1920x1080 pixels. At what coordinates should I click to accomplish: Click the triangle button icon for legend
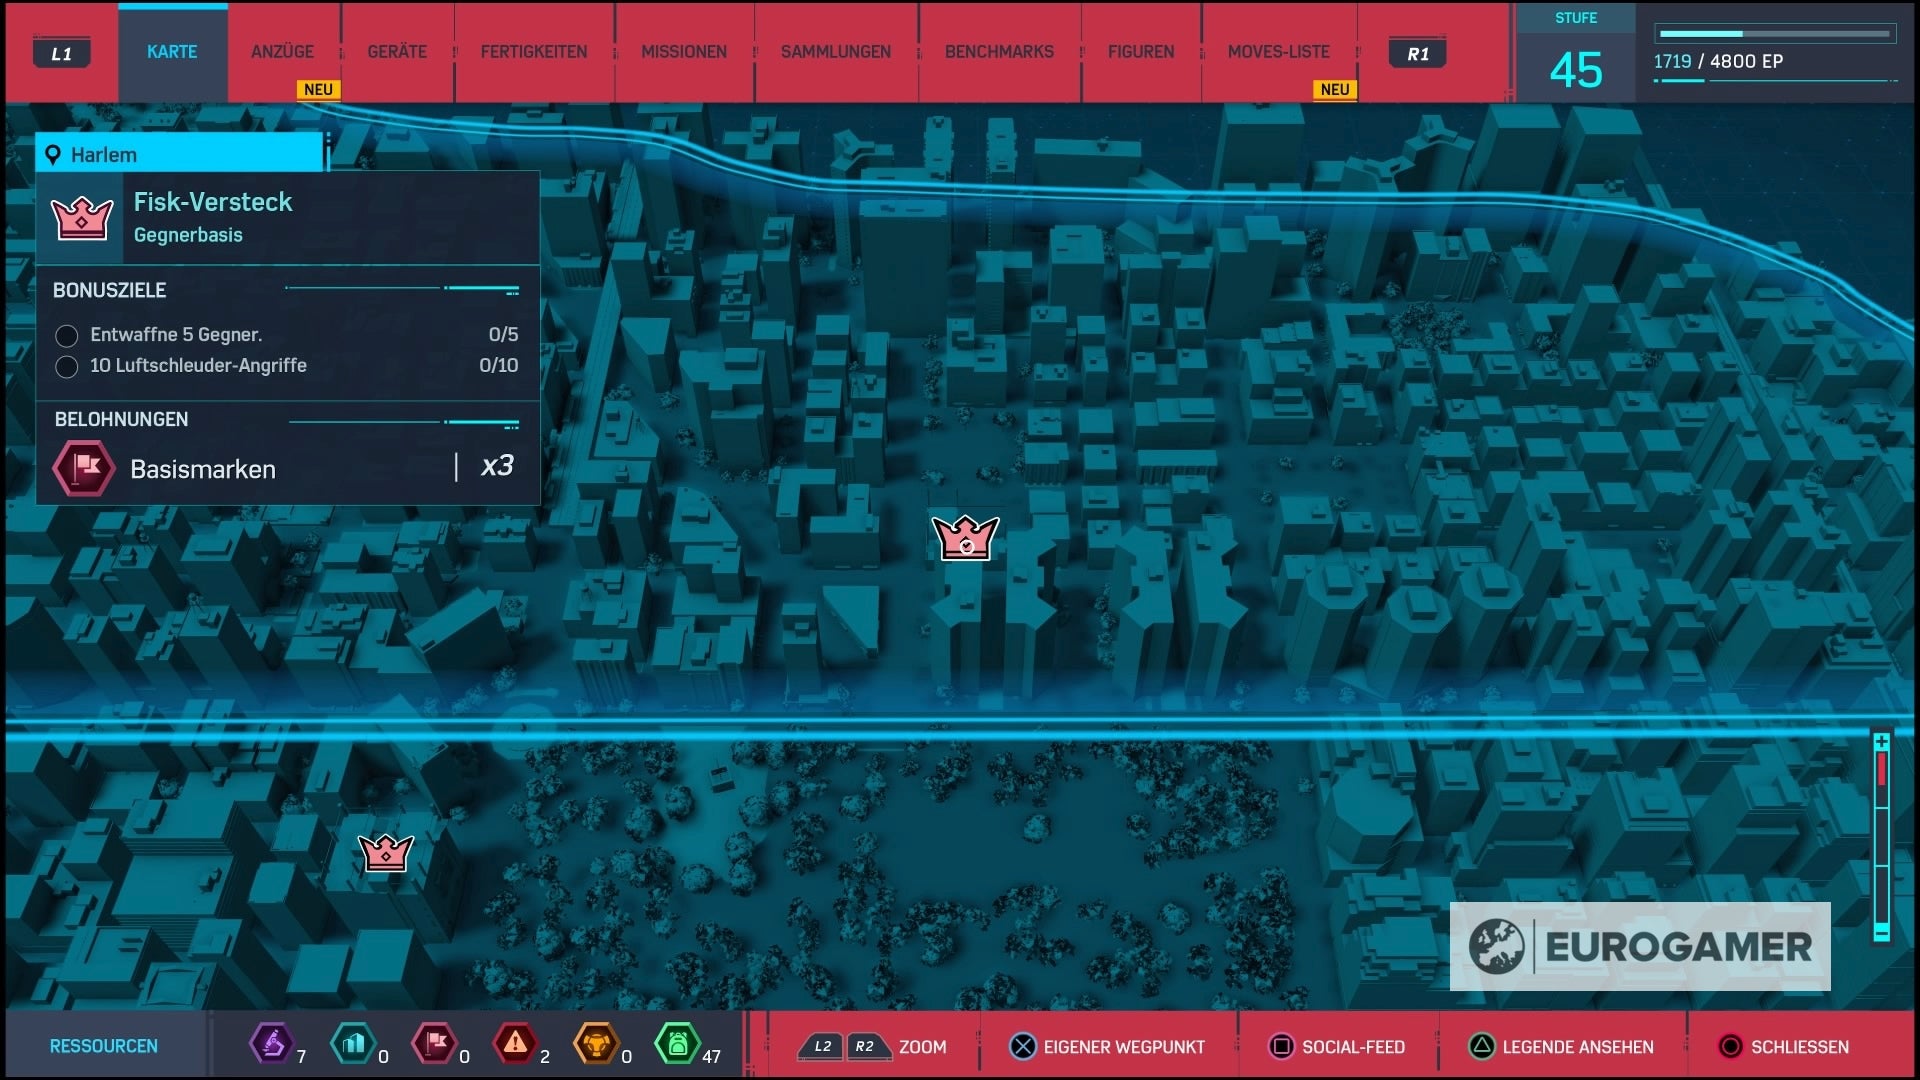click(x=1482, y=1046)
